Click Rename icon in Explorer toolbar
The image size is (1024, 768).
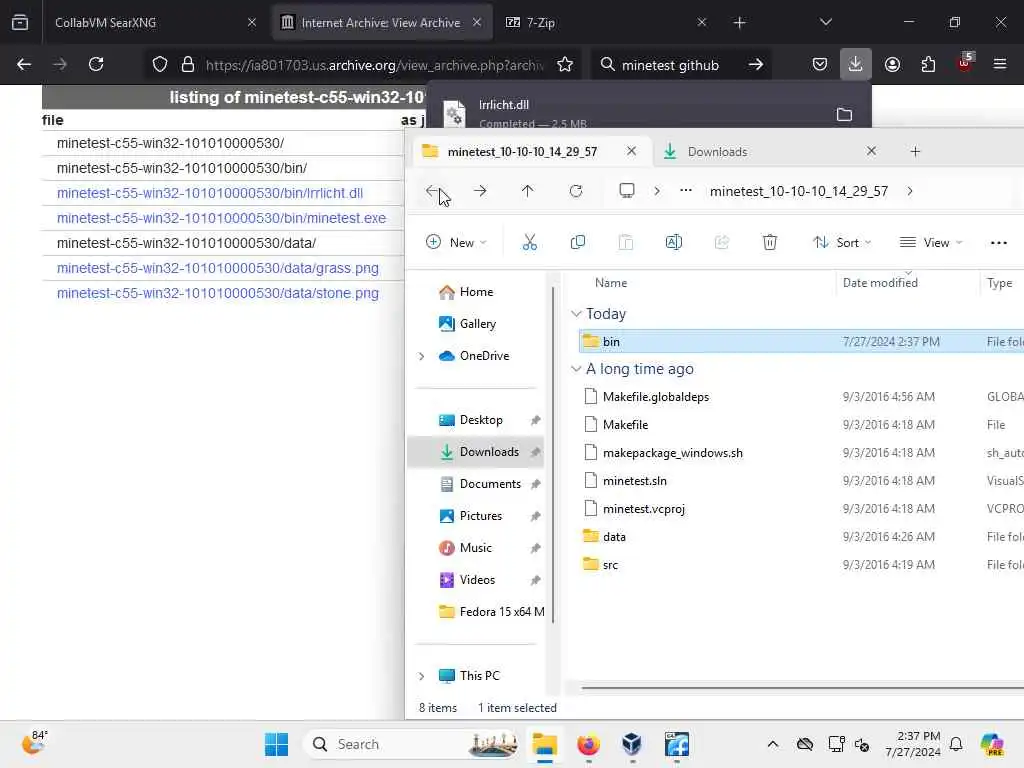(x=674, y=242)
